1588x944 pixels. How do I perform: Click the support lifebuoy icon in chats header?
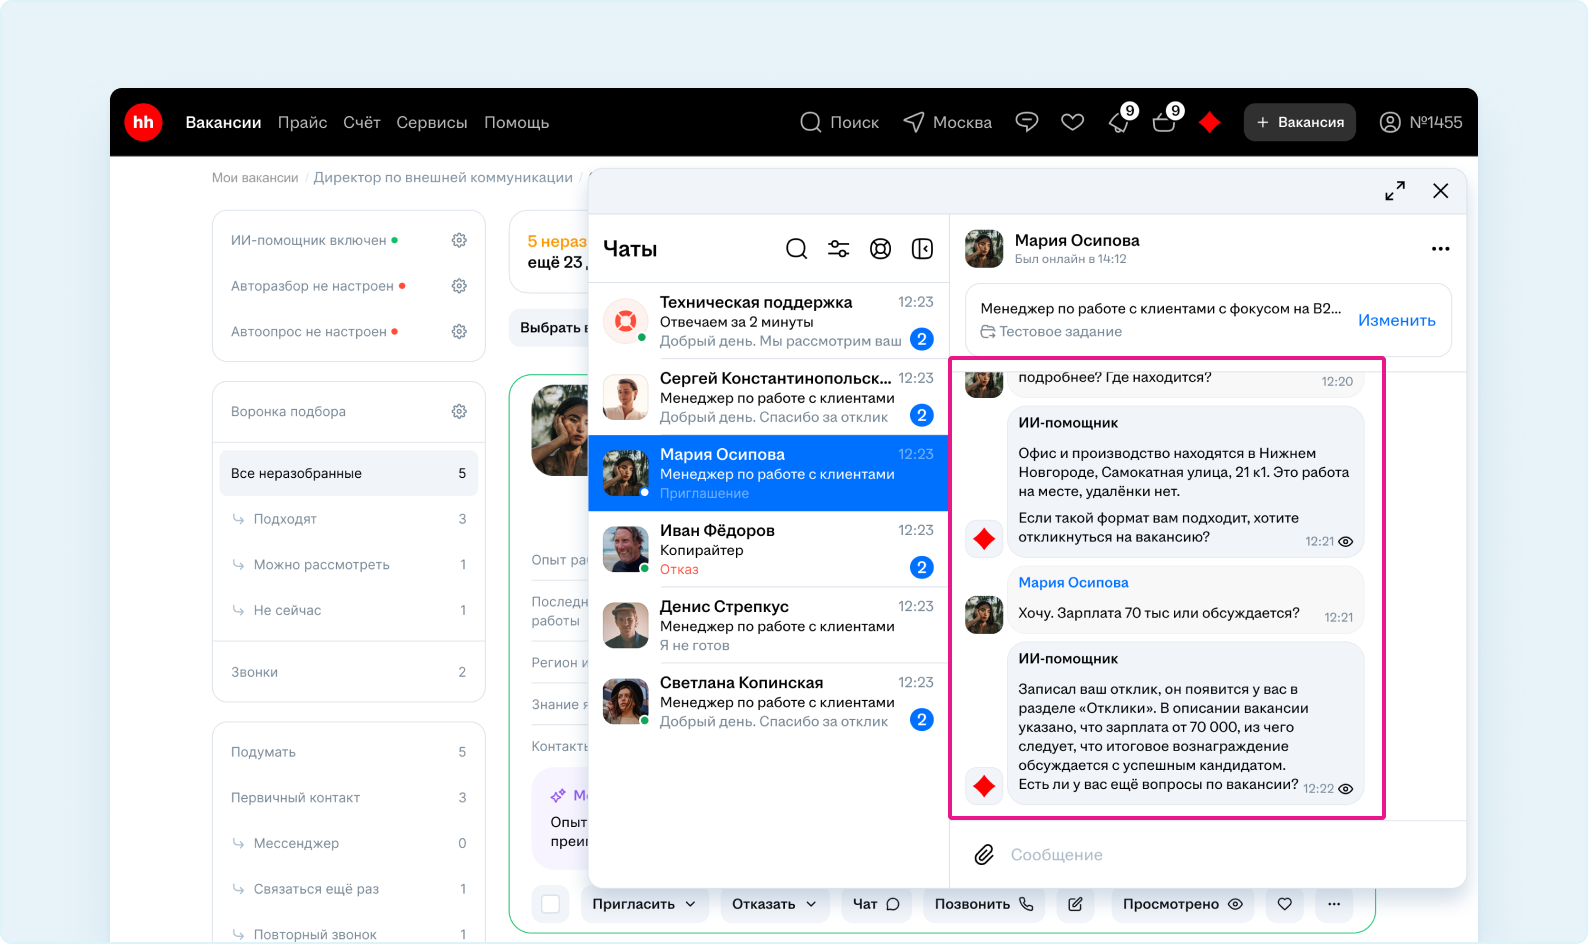point(880,249)
